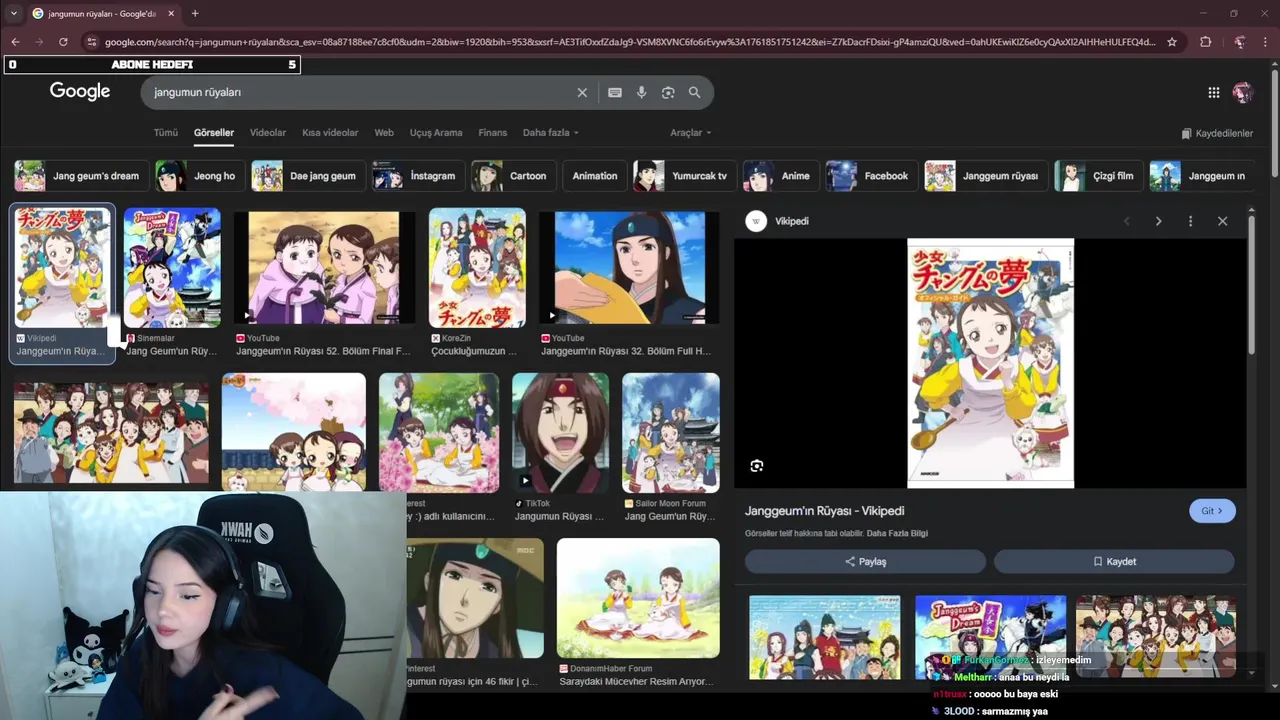Open preview panel three-dot options
The width and height of the screenshot is (1280, 720).
[1190, 221]
